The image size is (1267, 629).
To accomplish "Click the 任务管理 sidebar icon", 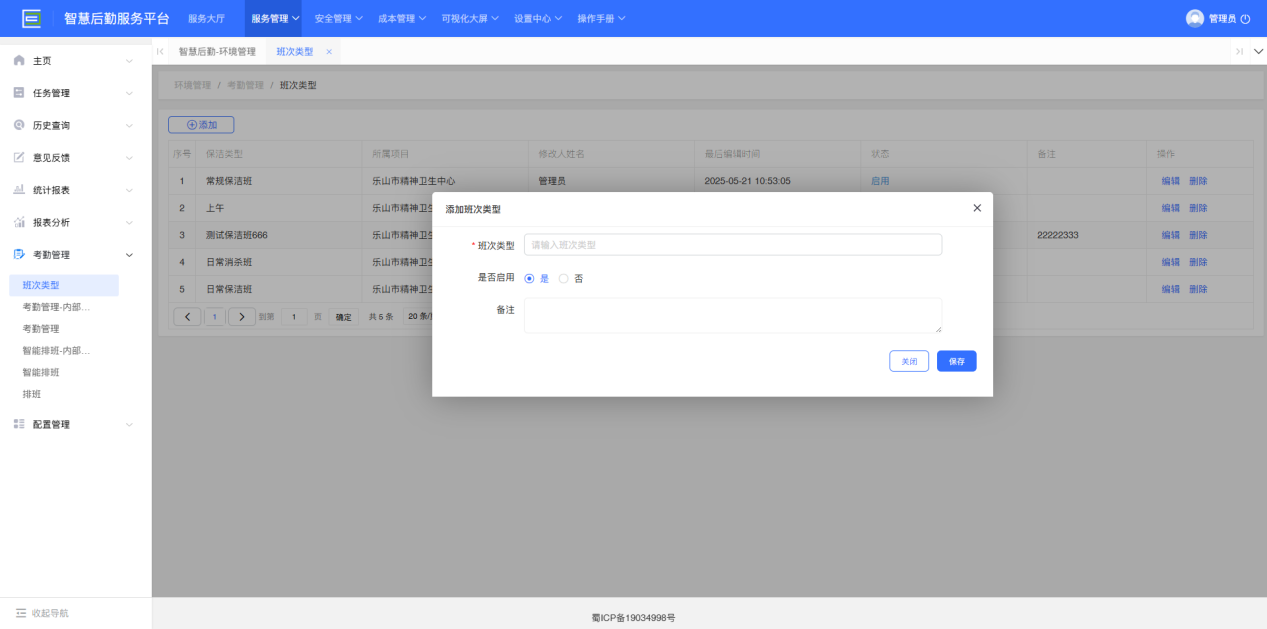I will 19,93.
